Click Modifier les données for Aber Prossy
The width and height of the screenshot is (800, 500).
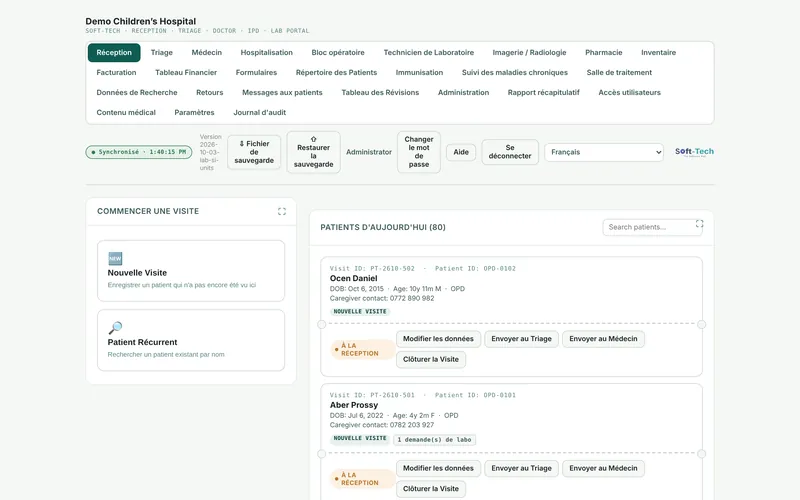pos(438,468)
